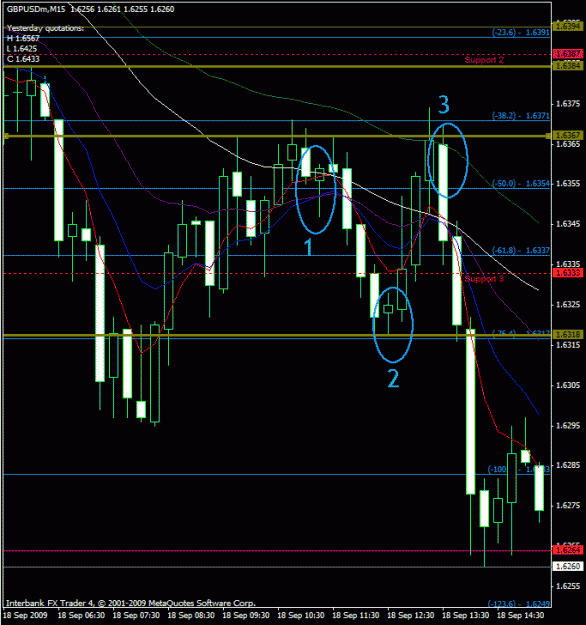Click the olive price tag 1.6384
Screen dimensions: 586x625
coord(568,66)
